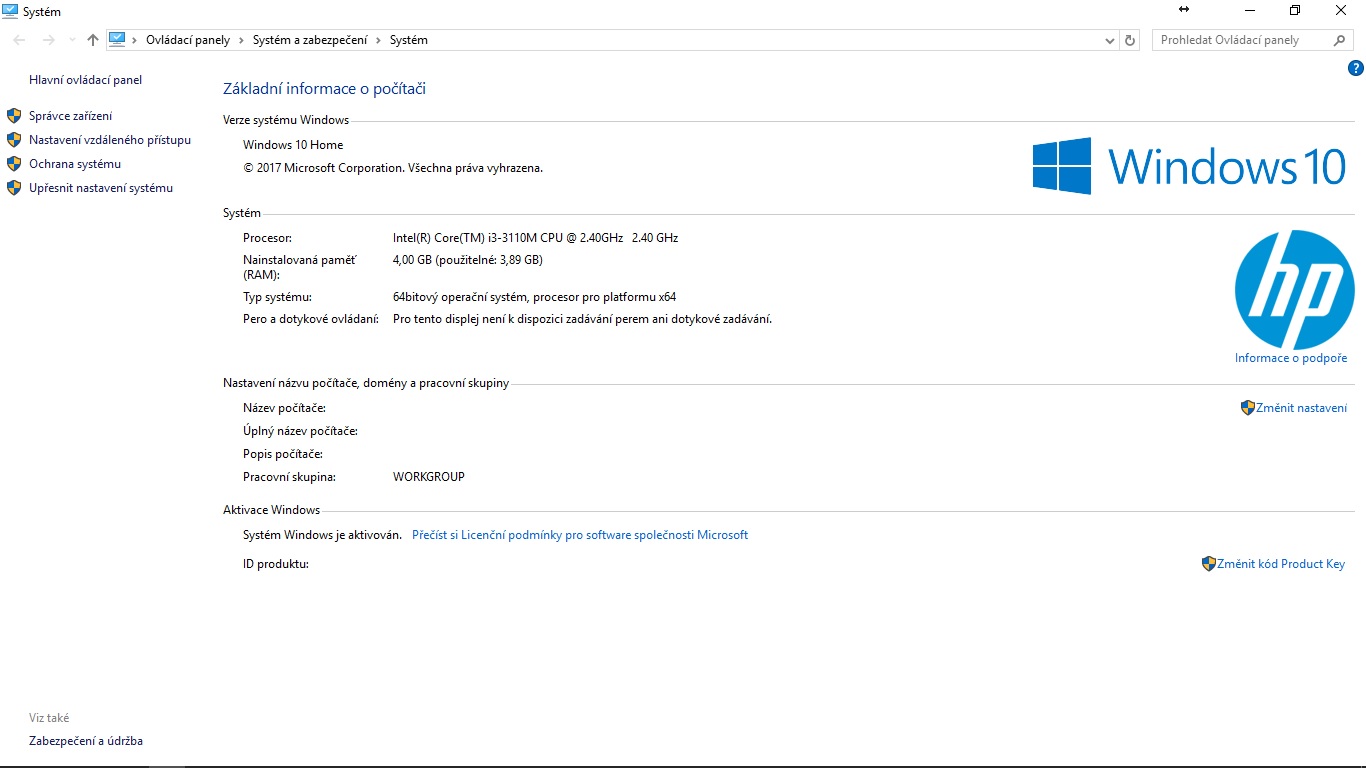Click the back navigation arrow
This screenshot has height=768, width=1366.
20,40
